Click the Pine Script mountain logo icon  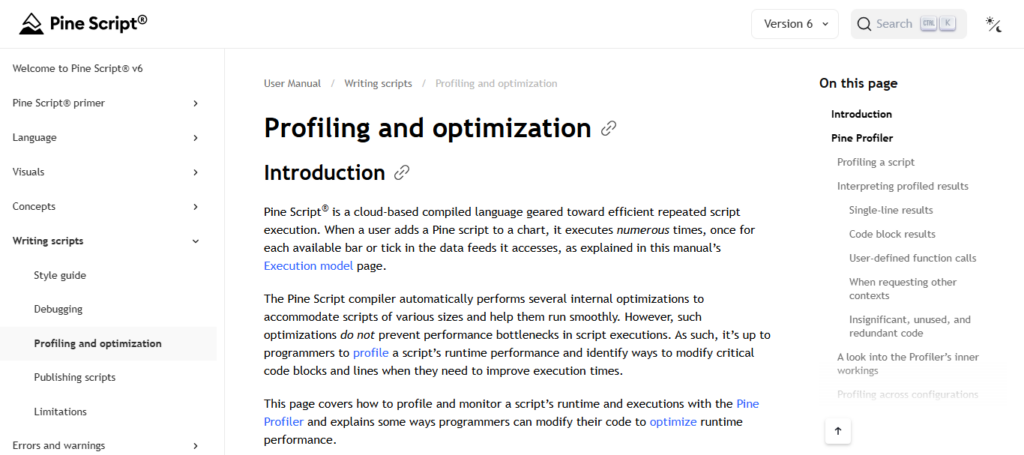(x=32, y=23)
